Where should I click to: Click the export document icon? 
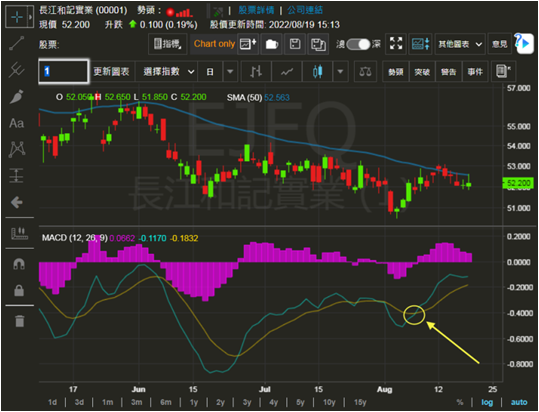pos(503,71)
